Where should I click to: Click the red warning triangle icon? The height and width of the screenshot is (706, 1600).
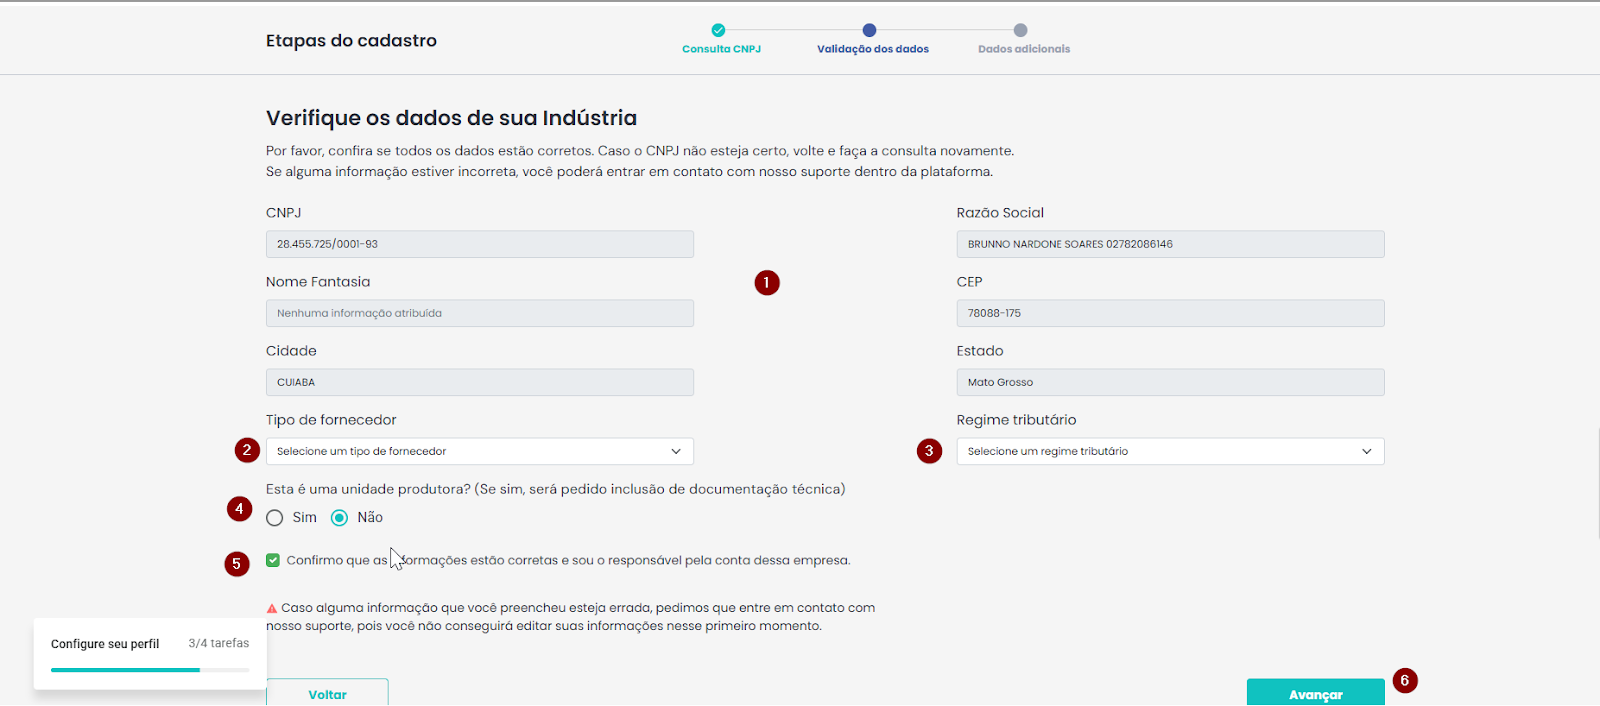click(272, 608)
